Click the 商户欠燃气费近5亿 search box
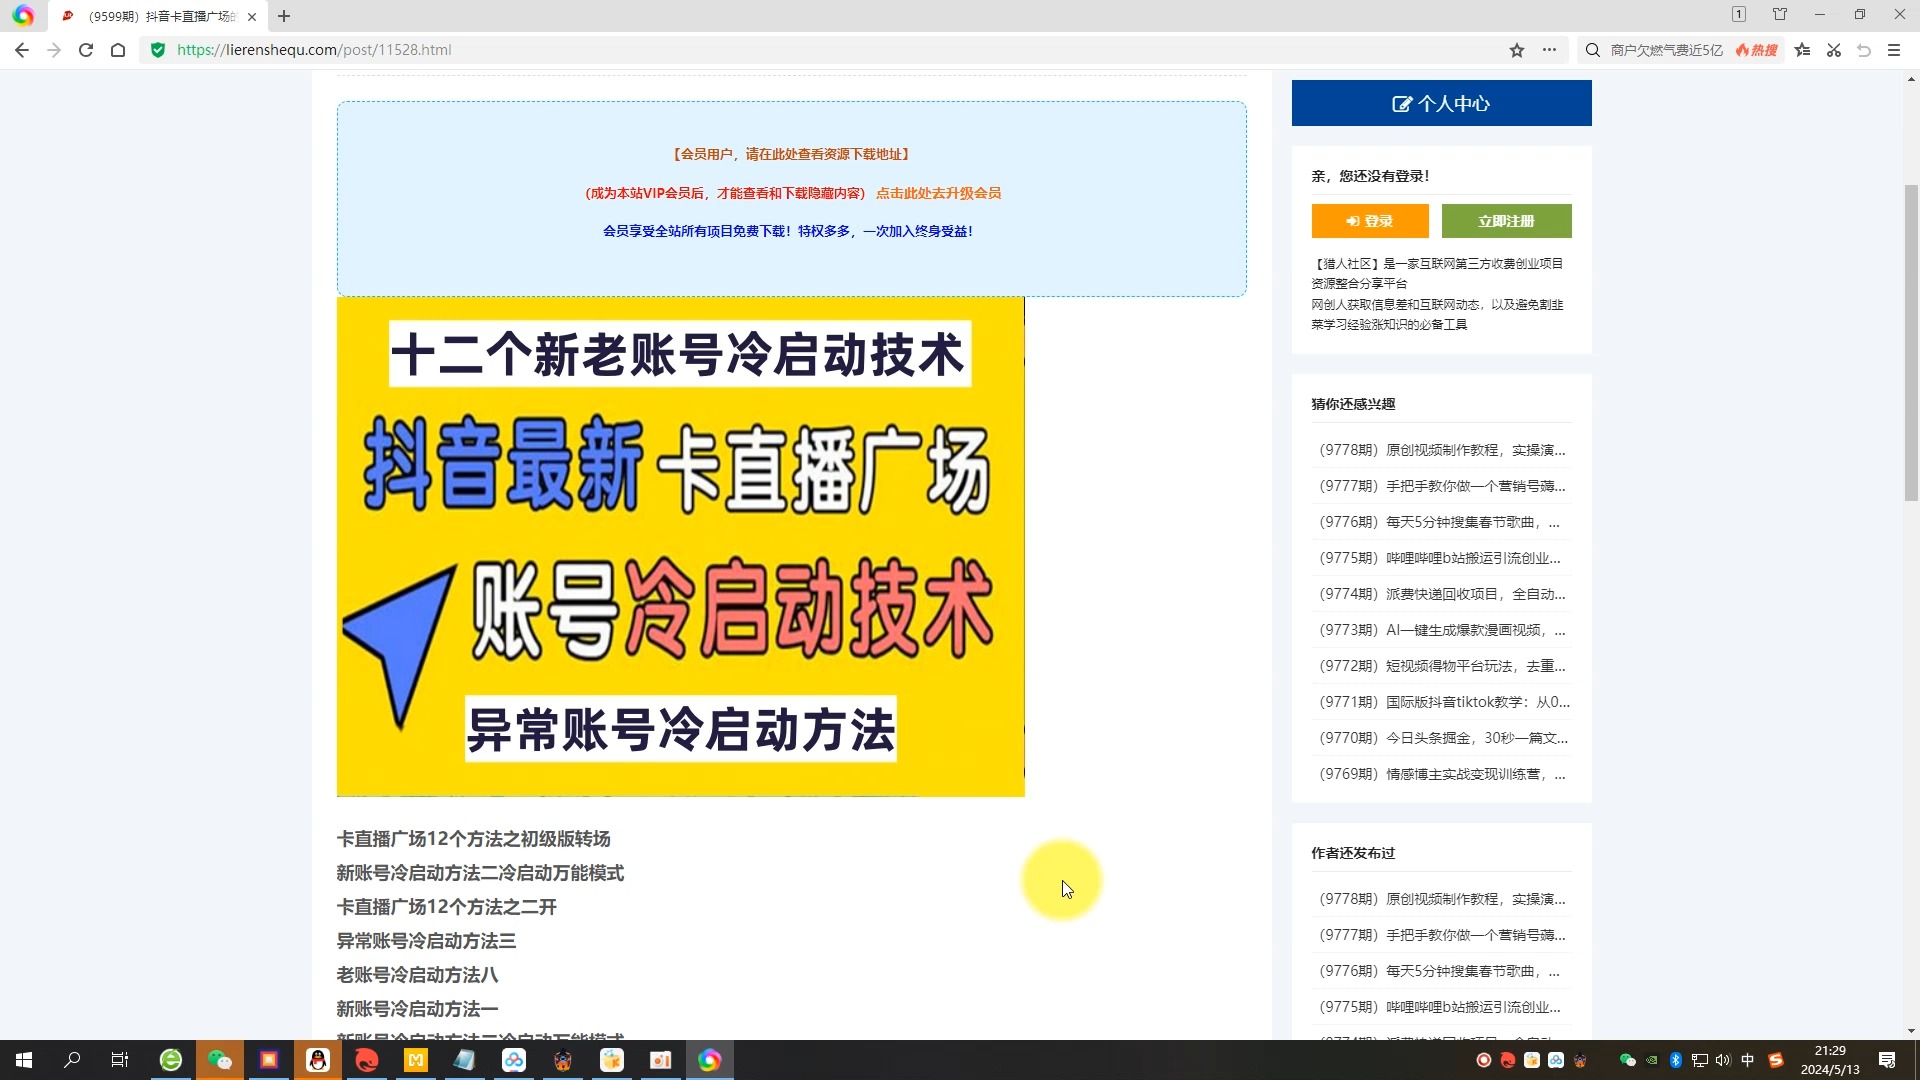 point(1666,50)
